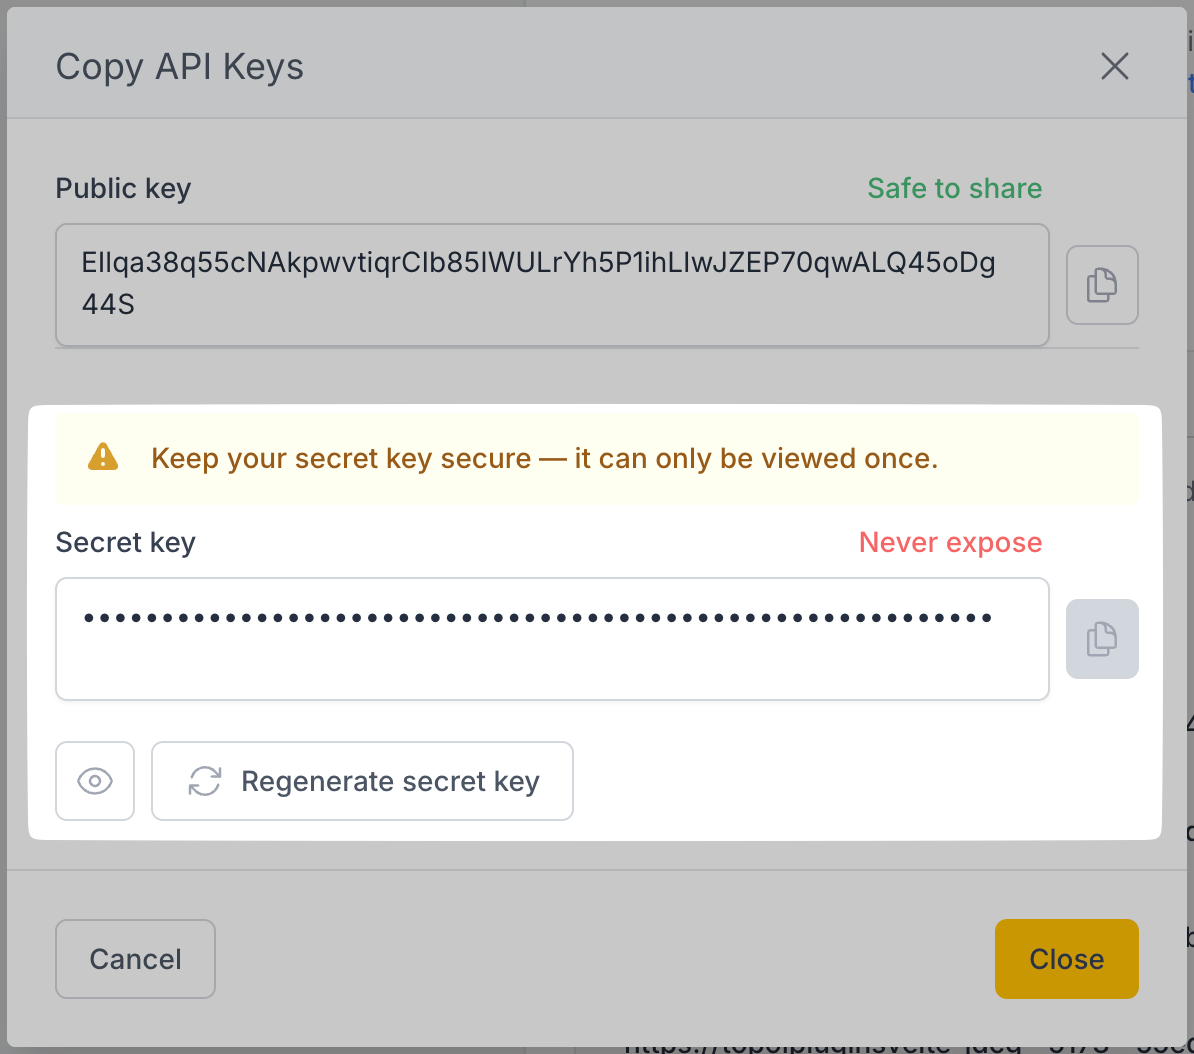1194x1054 pixels.
Task: Dismiss the dialog with the X icon
Action: coord(1114,66)
